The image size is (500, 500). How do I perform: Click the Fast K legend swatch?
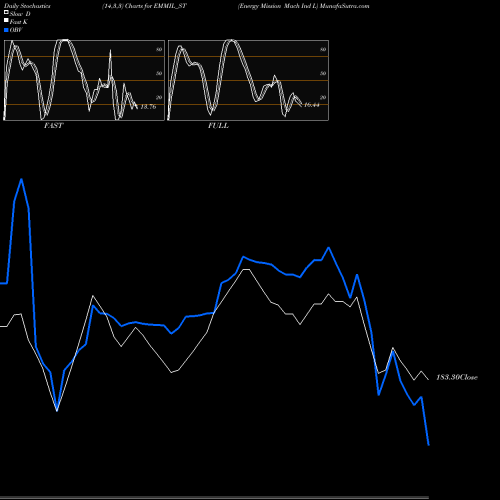pos(6,21)
